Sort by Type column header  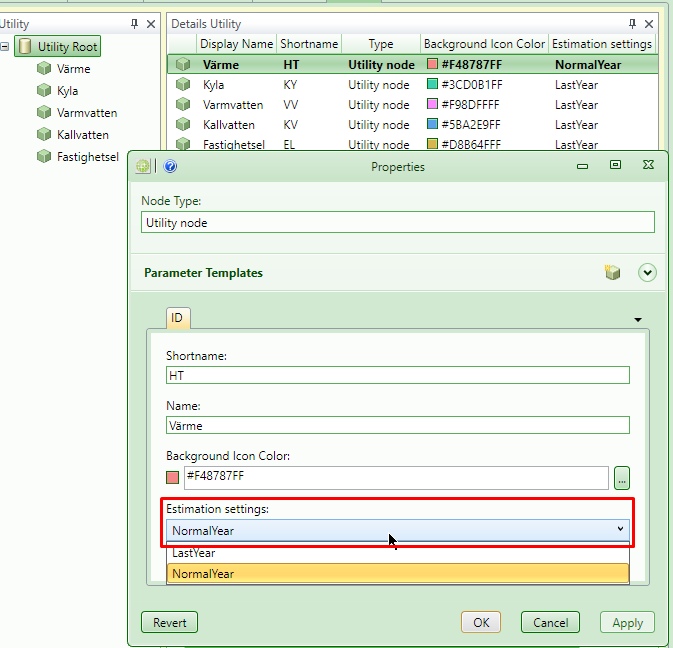pos(381,44)
